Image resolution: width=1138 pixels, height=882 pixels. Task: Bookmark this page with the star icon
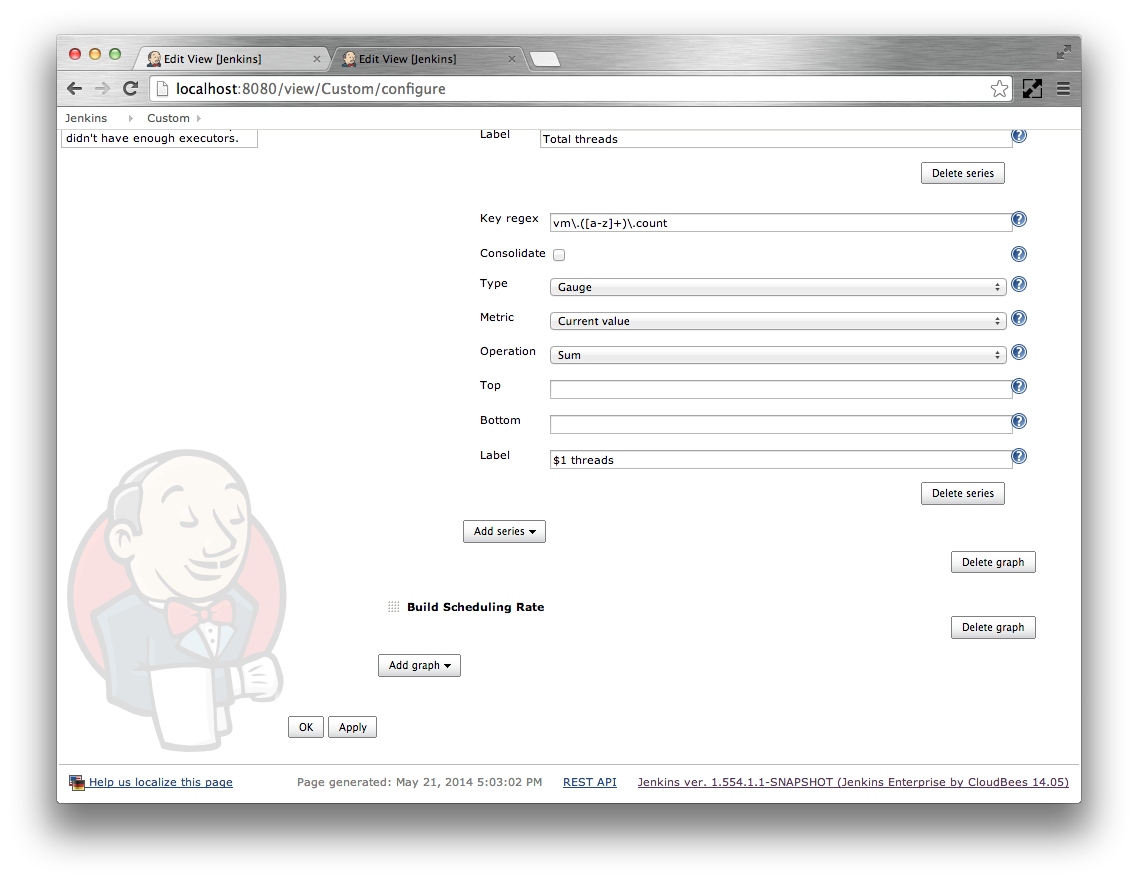click(x=999, y=89)
